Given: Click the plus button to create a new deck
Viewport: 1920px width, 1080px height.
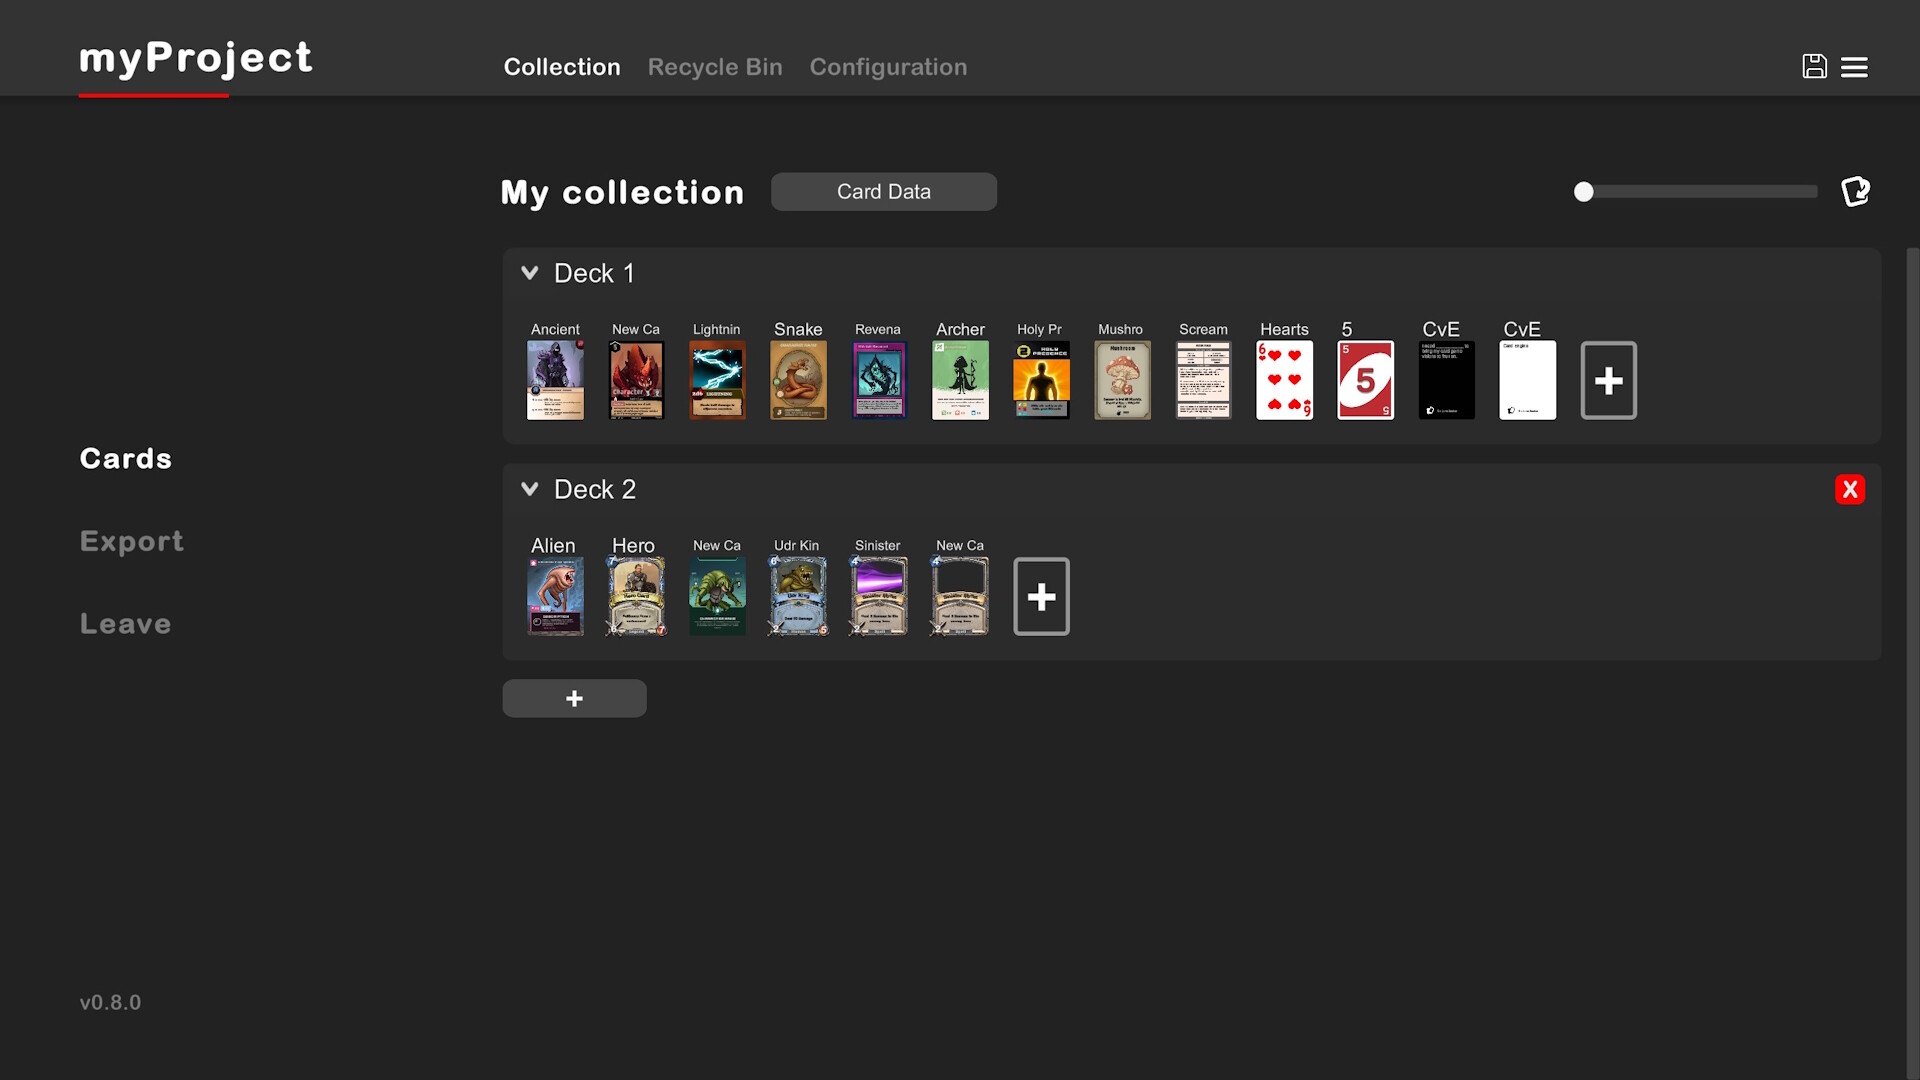Looking at the screenshot, I should click(x=574, y=698).
